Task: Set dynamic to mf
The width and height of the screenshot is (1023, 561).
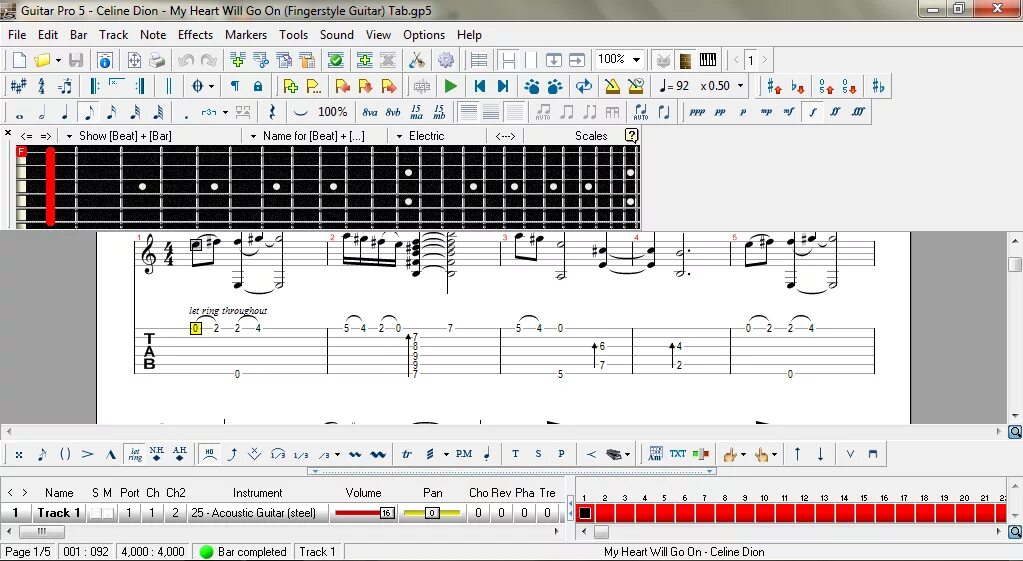Action: pyautogui.click(x=789, y=112)
